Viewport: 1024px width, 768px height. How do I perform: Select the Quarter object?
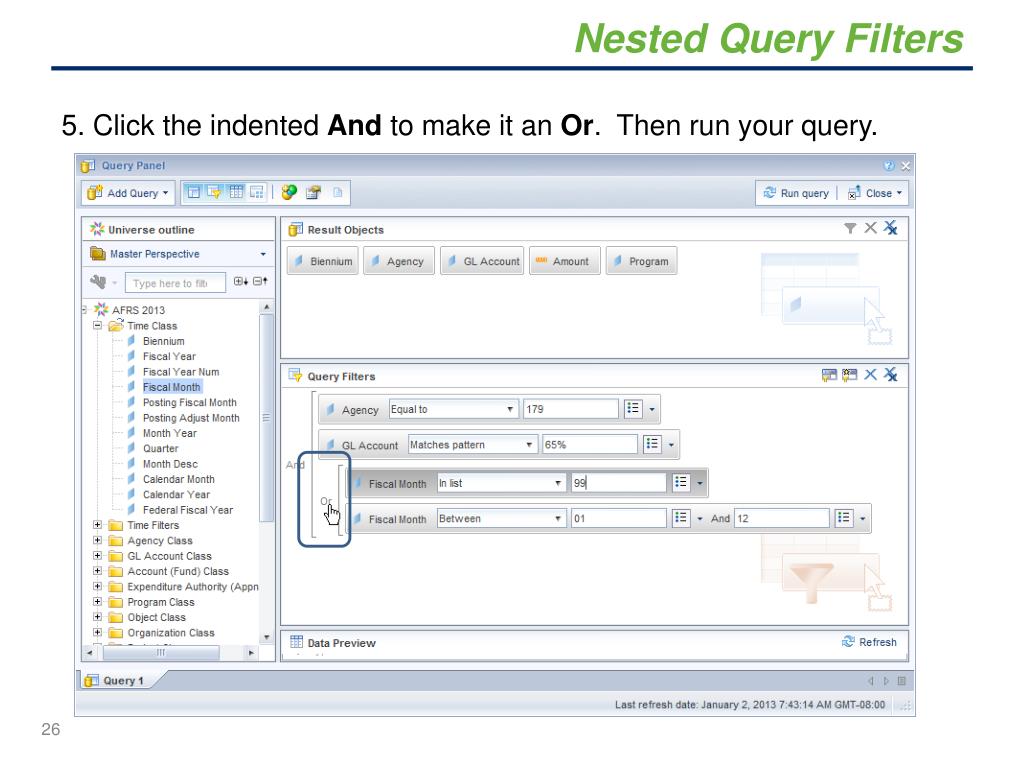(161, 449)
